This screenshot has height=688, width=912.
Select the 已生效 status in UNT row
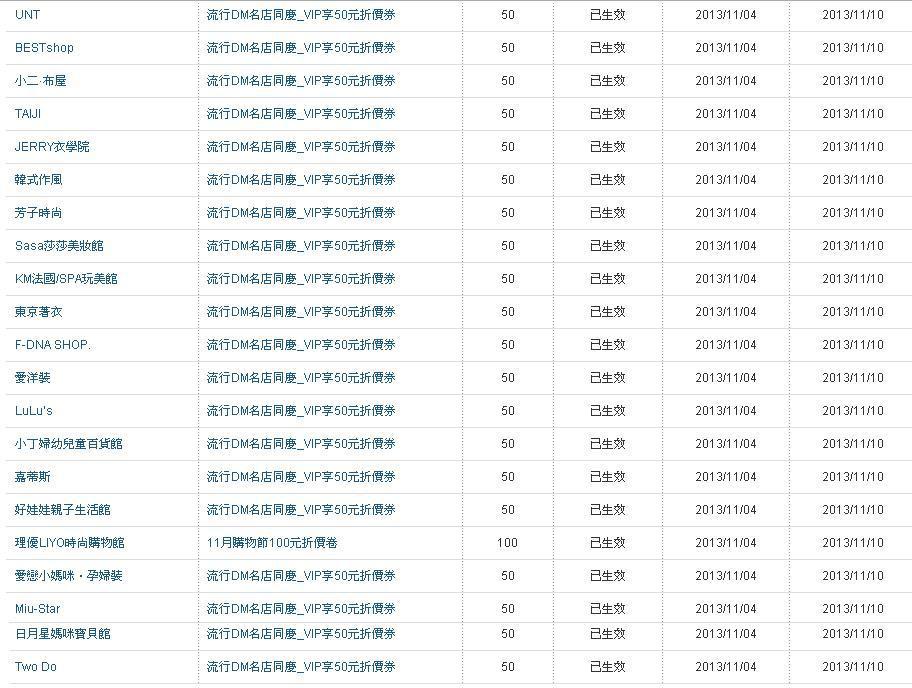[x=608, y=15]
